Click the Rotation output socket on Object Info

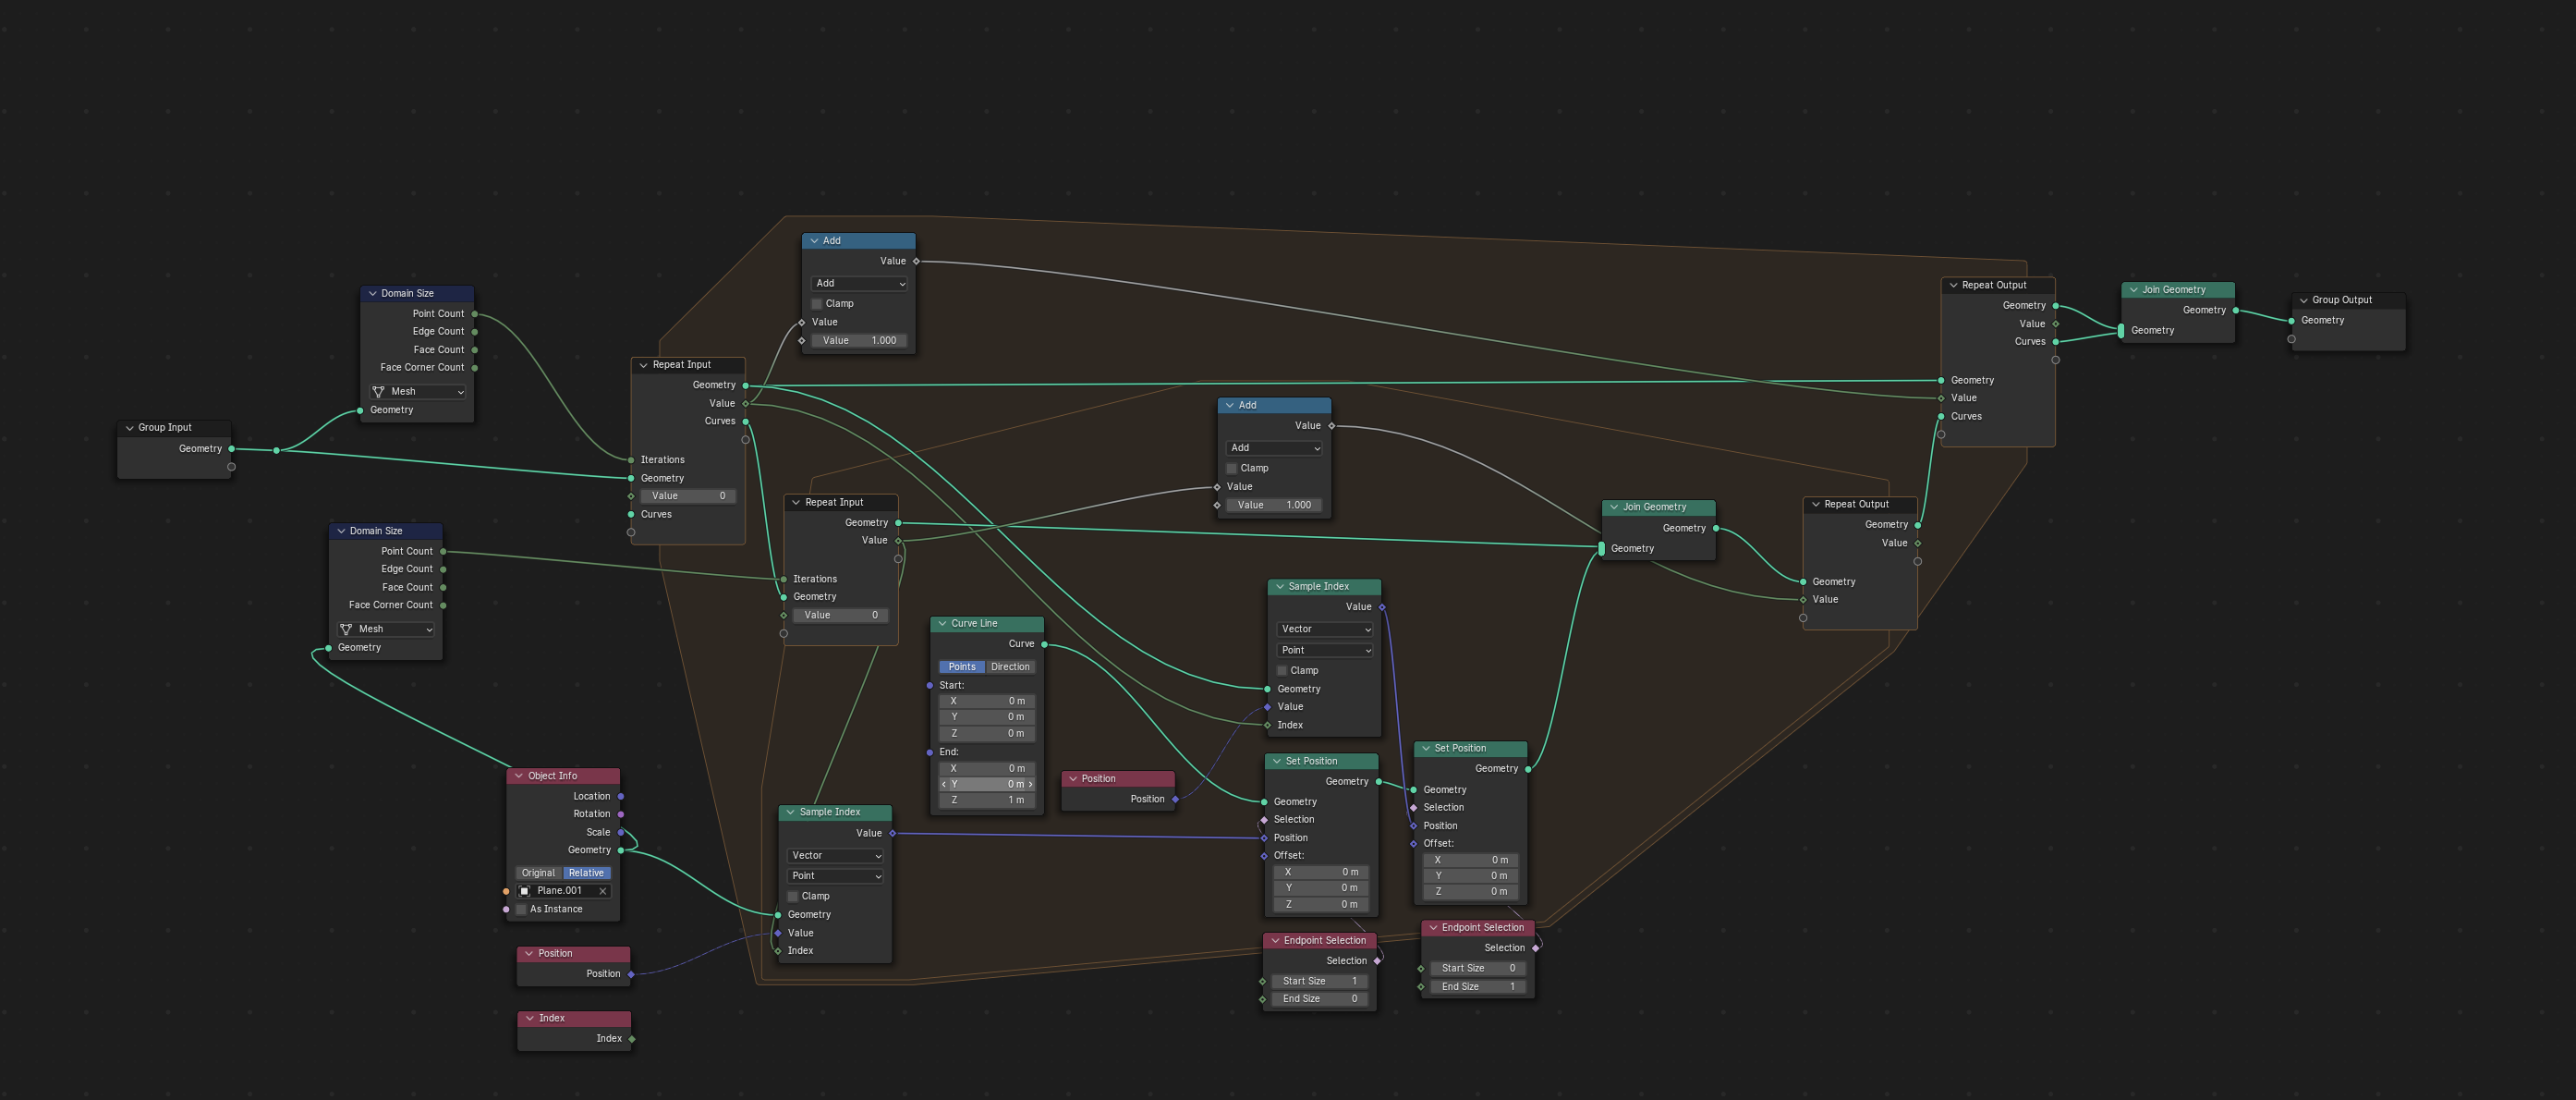(621, 814)
